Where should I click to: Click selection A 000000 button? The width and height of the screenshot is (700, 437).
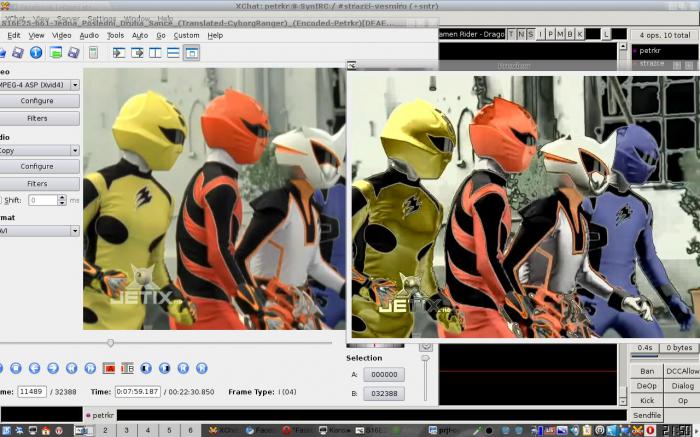click(x=384, y=375)
